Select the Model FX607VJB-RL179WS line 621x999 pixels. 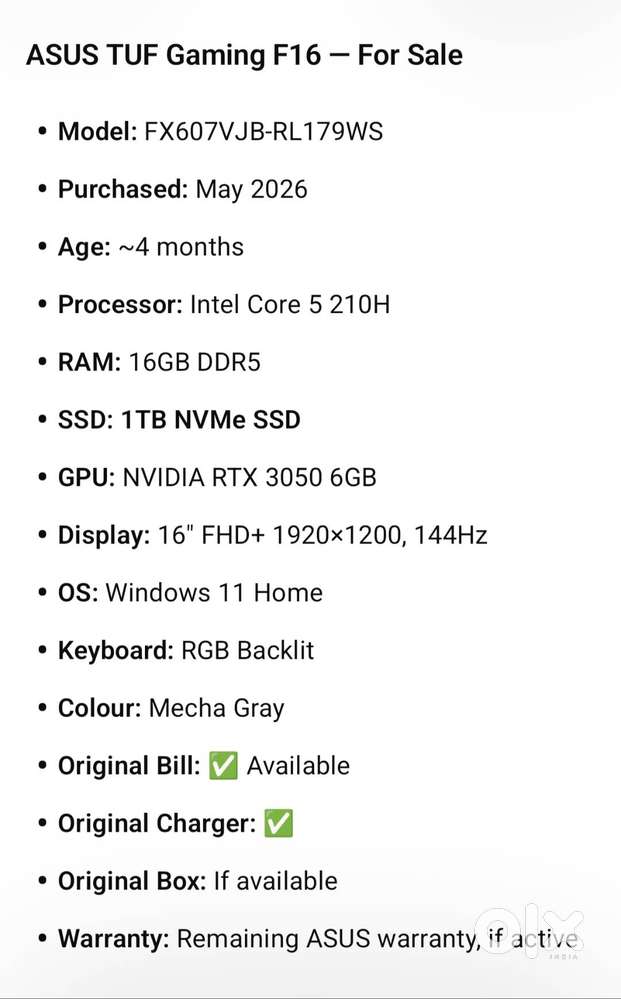point(220,131)
